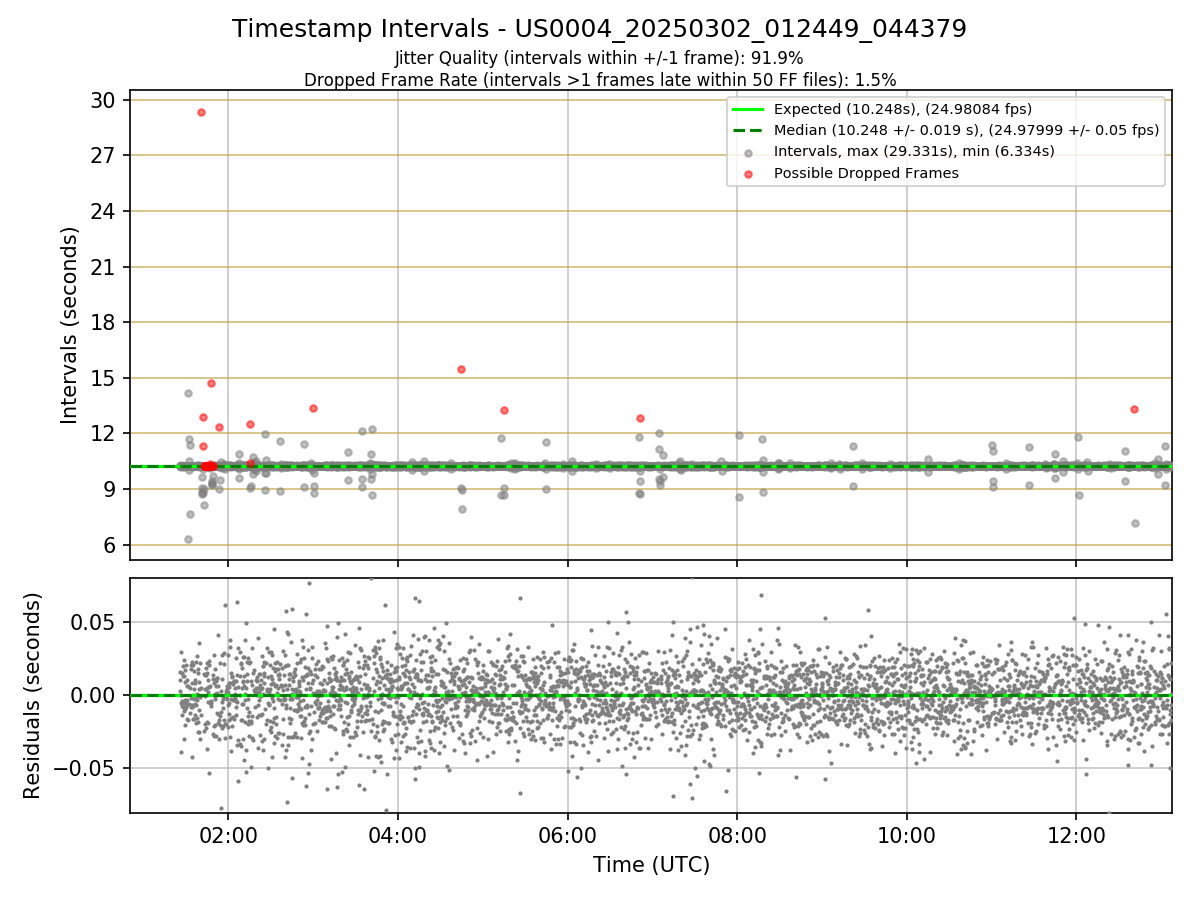Click the plot title Timestamp Intervals text
The width and height of the screenshot is (1200, 900).
point(599,29)
